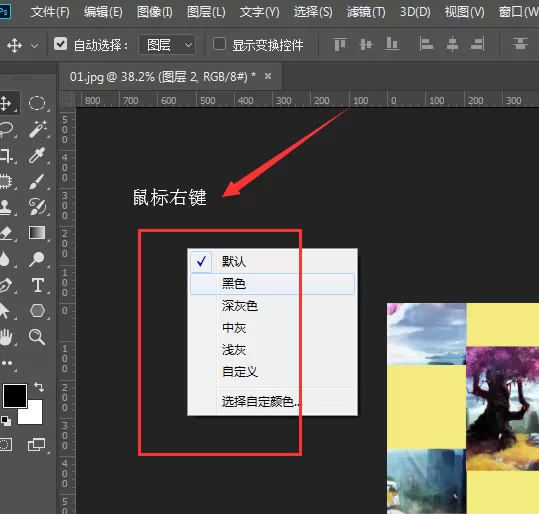Select the Elliptical Marquee tool
Image resolution: width=539 pixels, height=514 pixels.
click(37, 103)
